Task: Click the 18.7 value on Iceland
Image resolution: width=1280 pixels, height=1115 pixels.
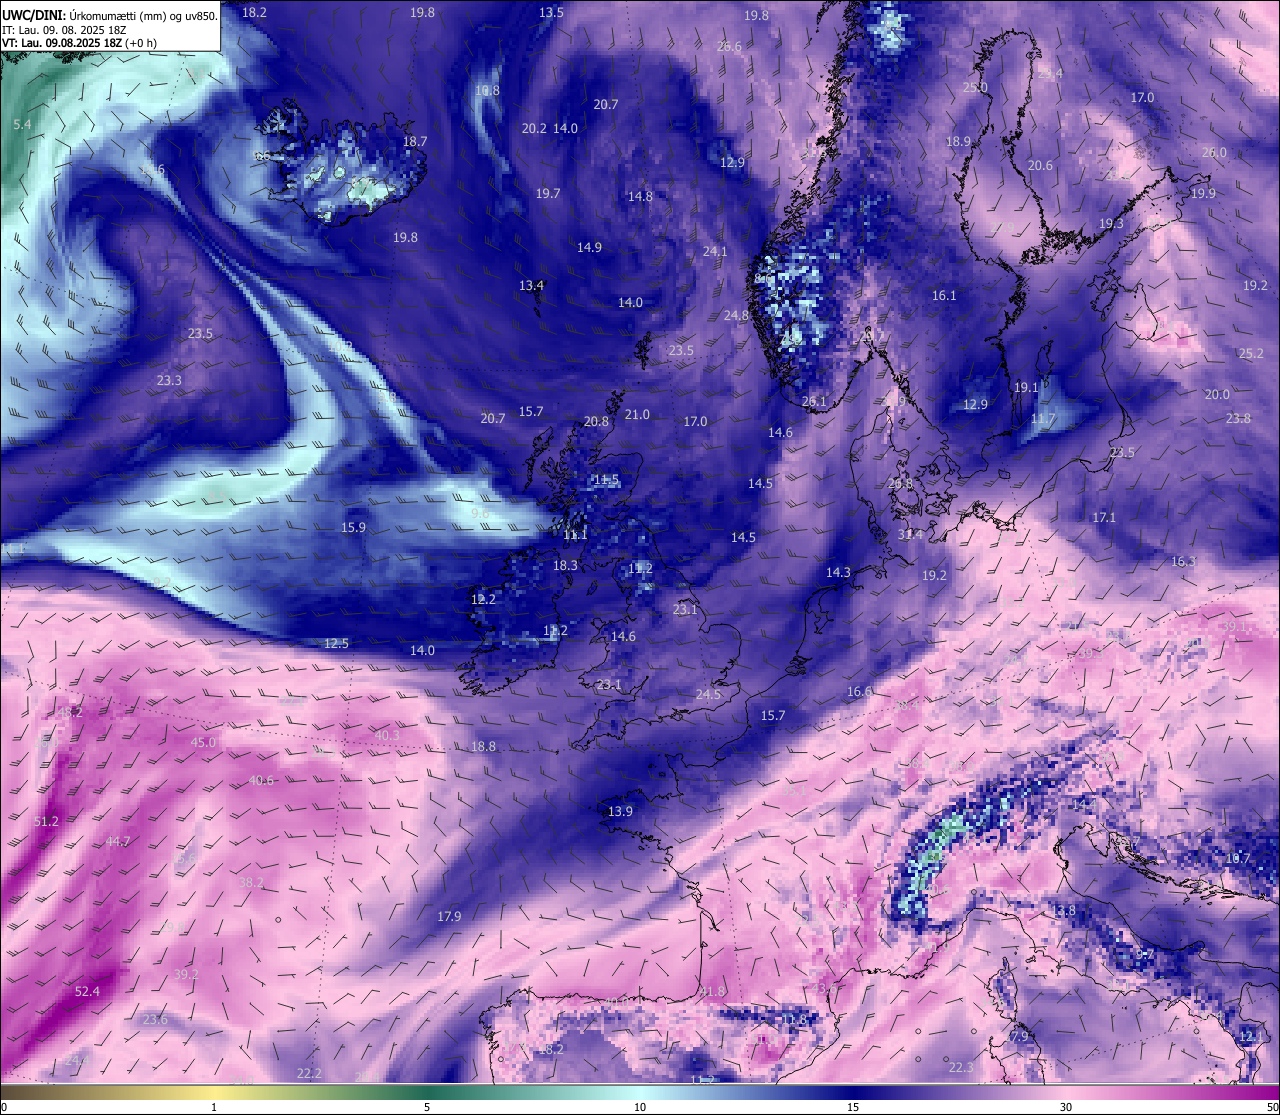Action: click(415, 141)
